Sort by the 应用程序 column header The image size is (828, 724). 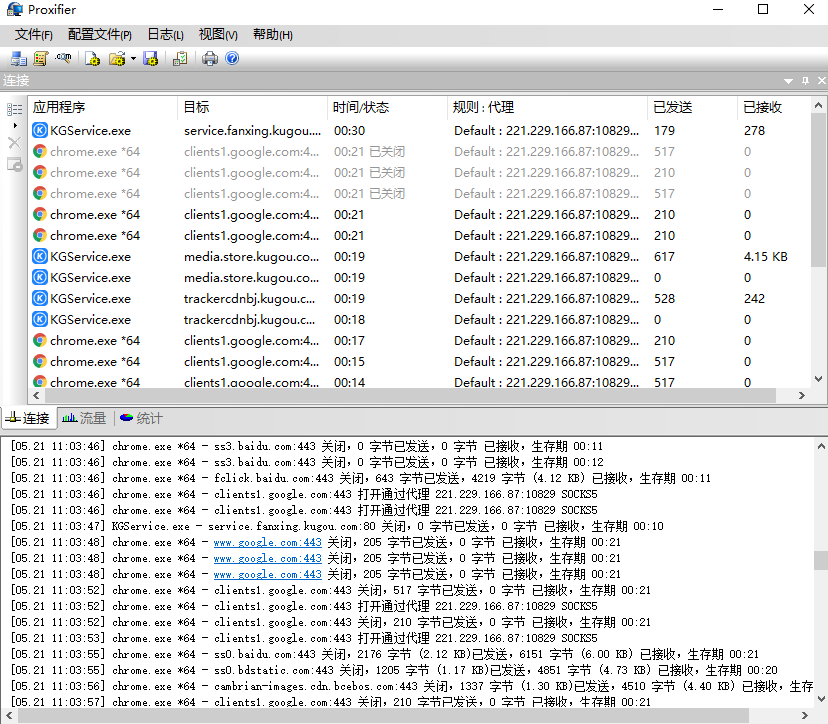102,107
